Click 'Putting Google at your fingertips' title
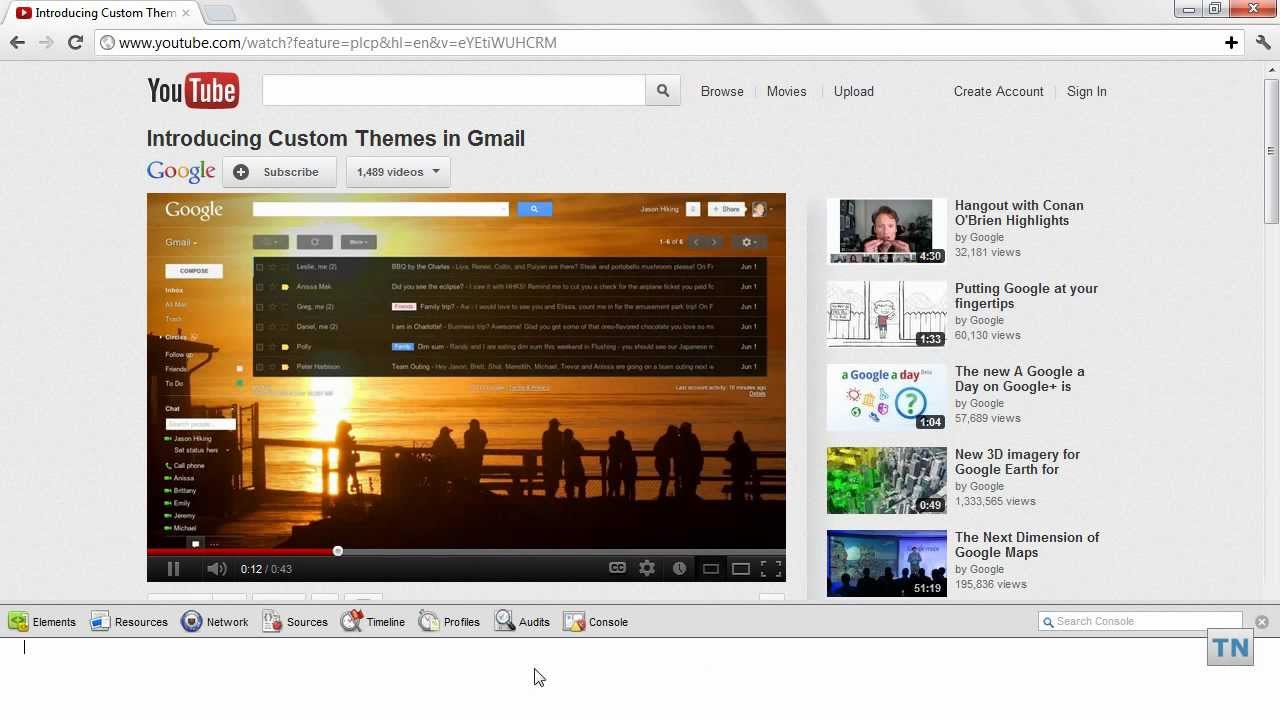This screenshot has width=1280, height=720. pos(1026,296)
